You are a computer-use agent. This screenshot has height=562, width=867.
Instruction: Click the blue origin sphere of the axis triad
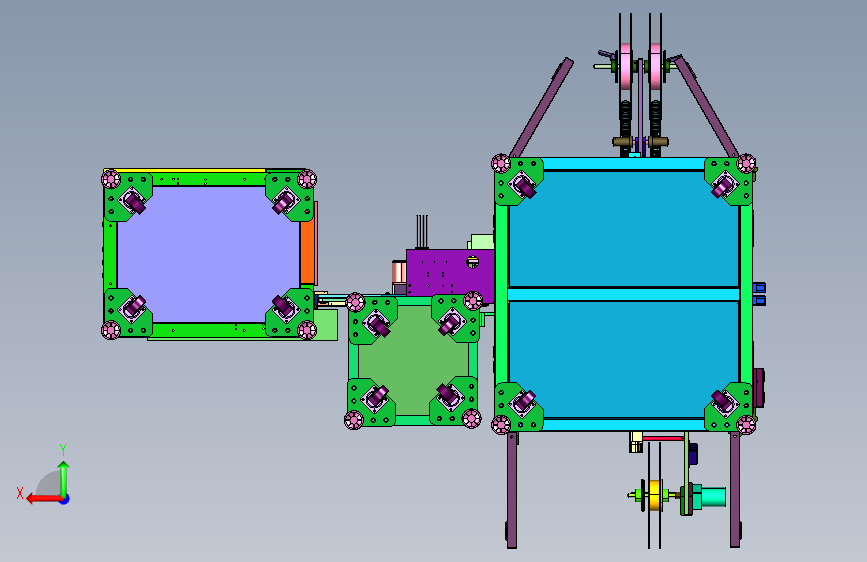64,499
